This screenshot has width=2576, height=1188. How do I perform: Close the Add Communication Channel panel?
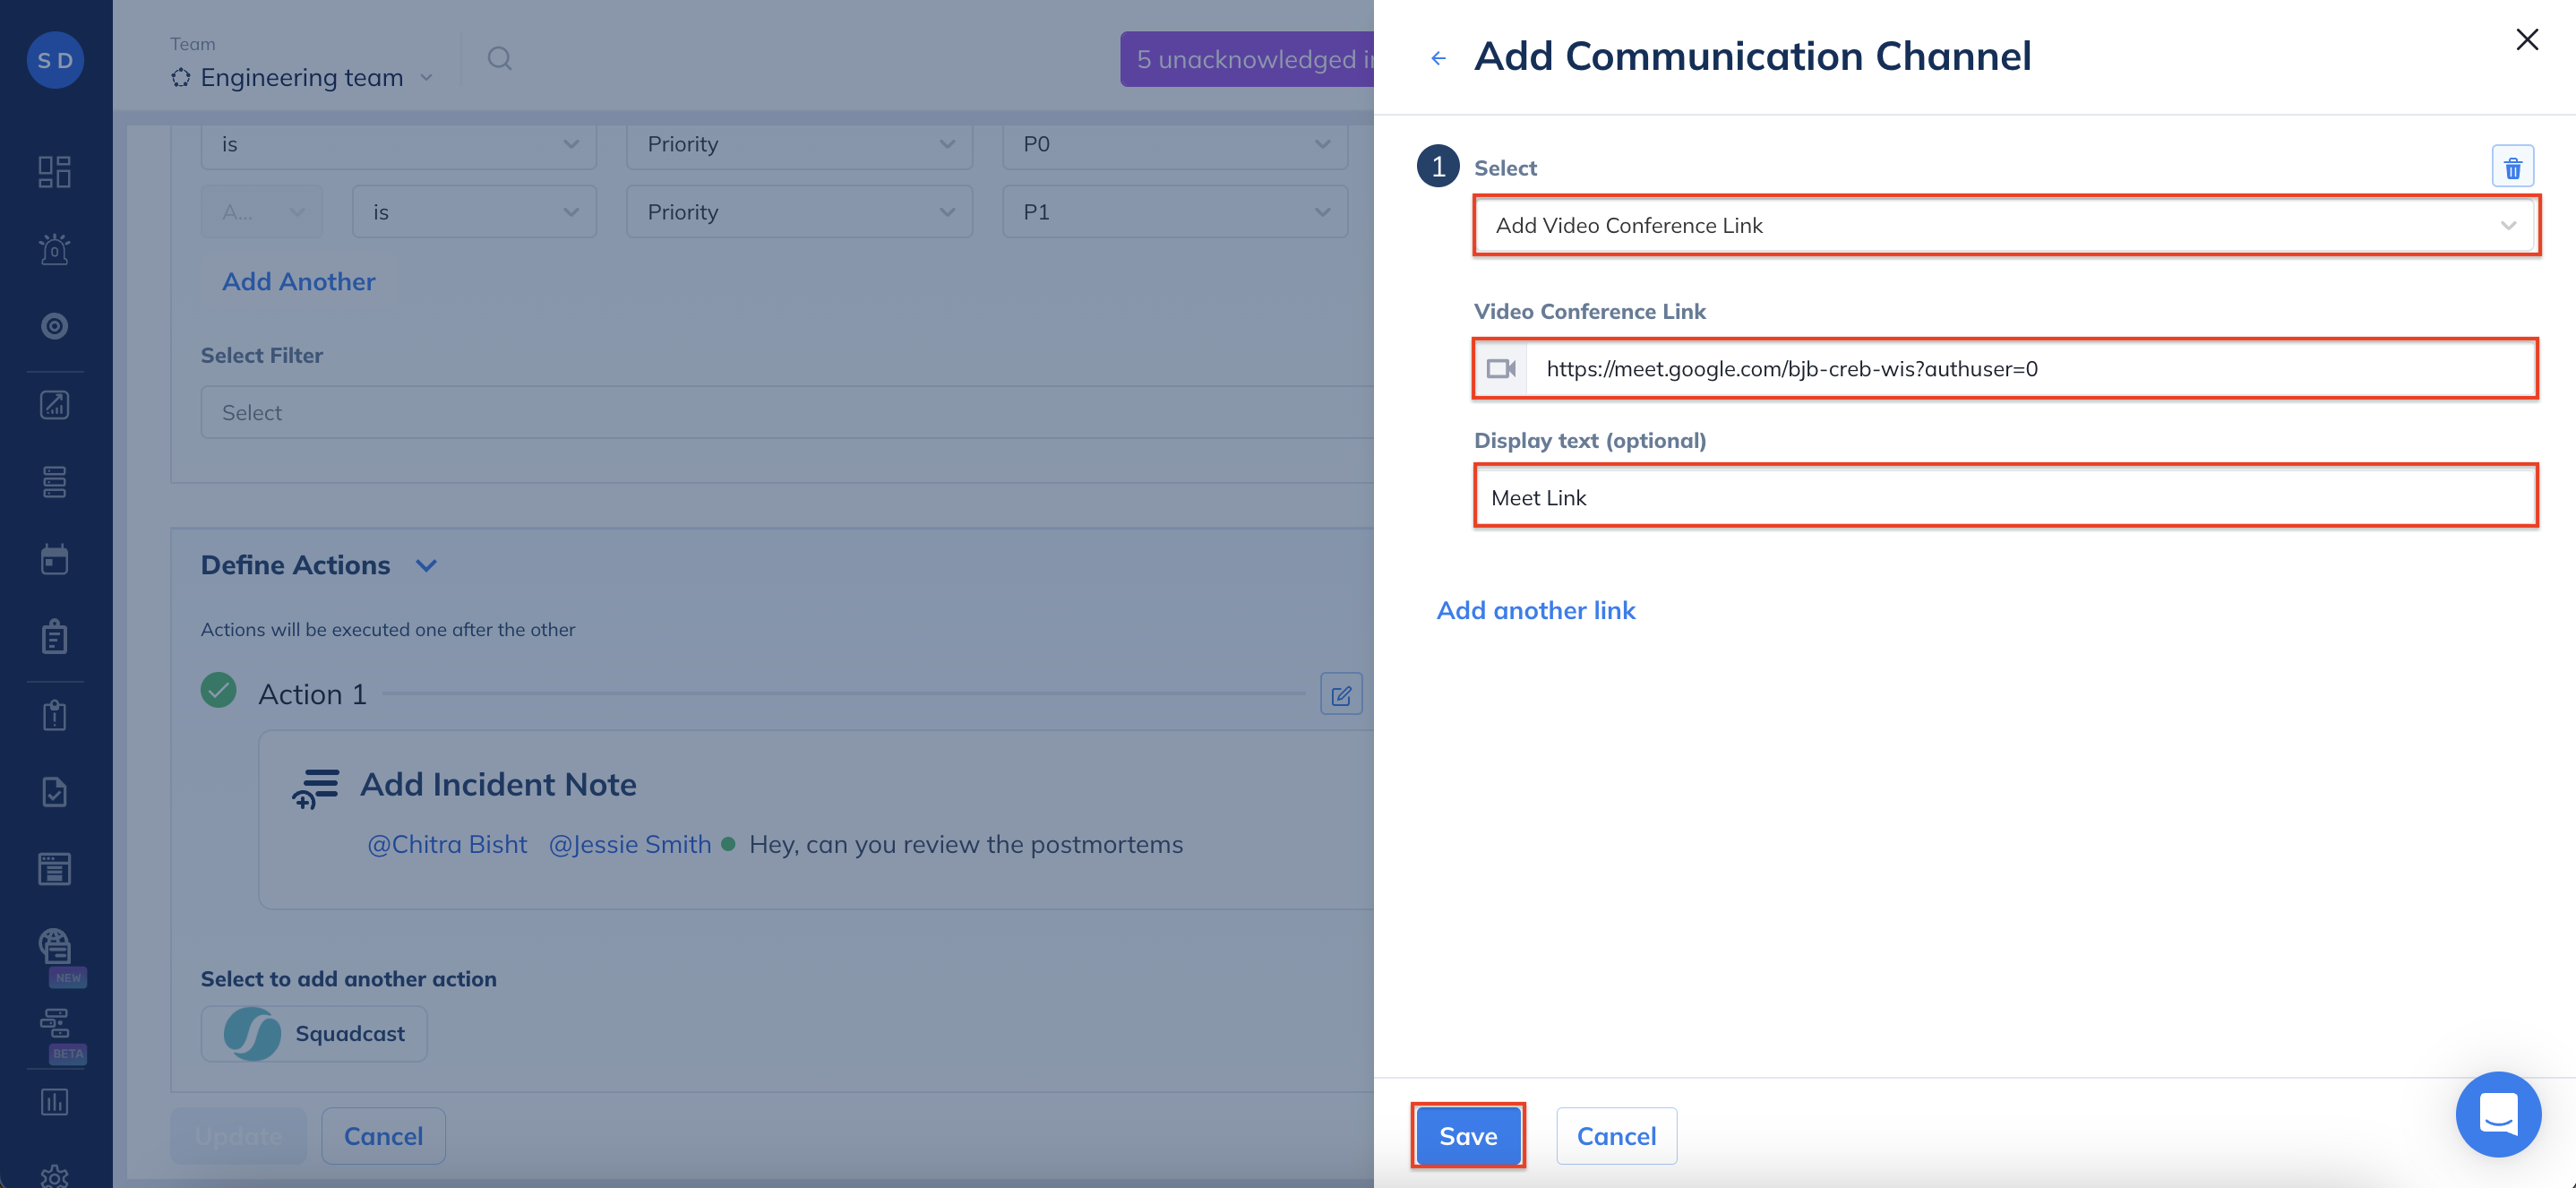coord(2526,40)
